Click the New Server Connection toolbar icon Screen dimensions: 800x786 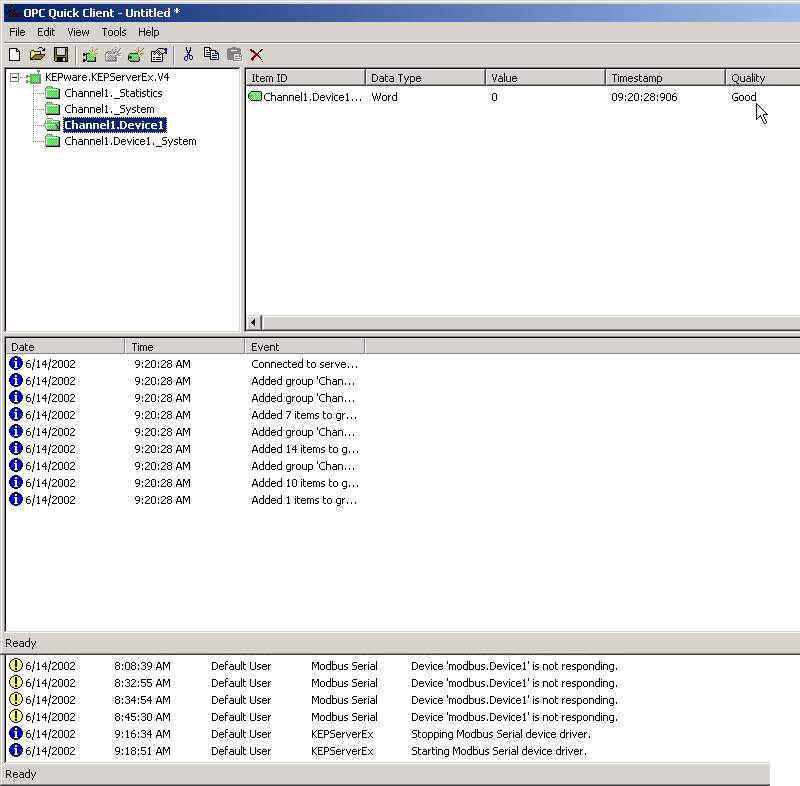(x=90, y=54)
